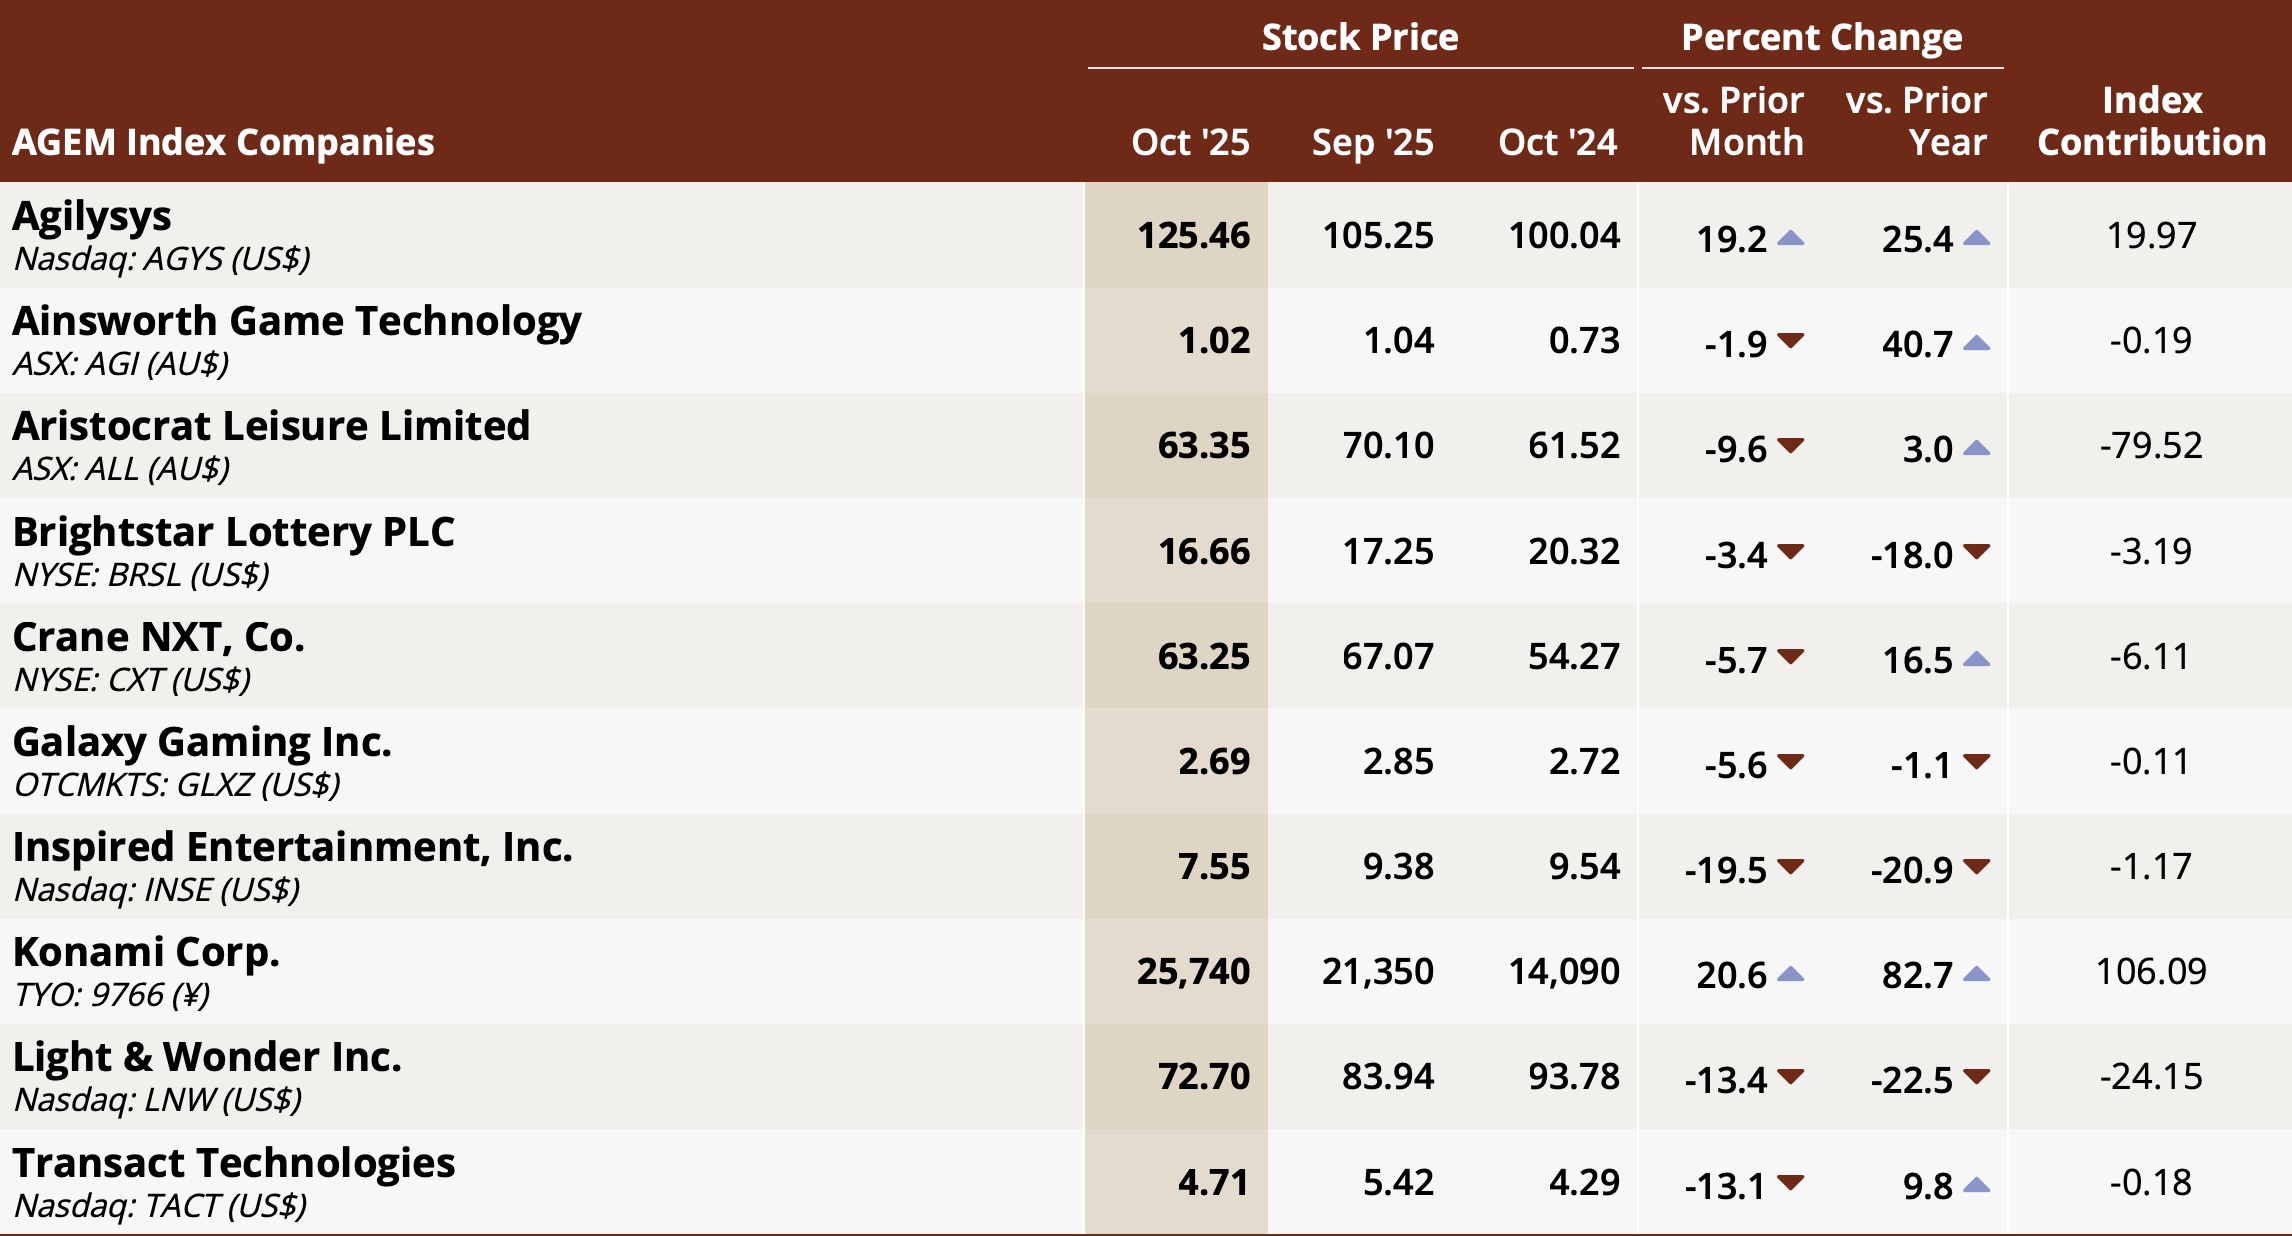Click the AGEM Index Companies header

[x=223, y=142]
